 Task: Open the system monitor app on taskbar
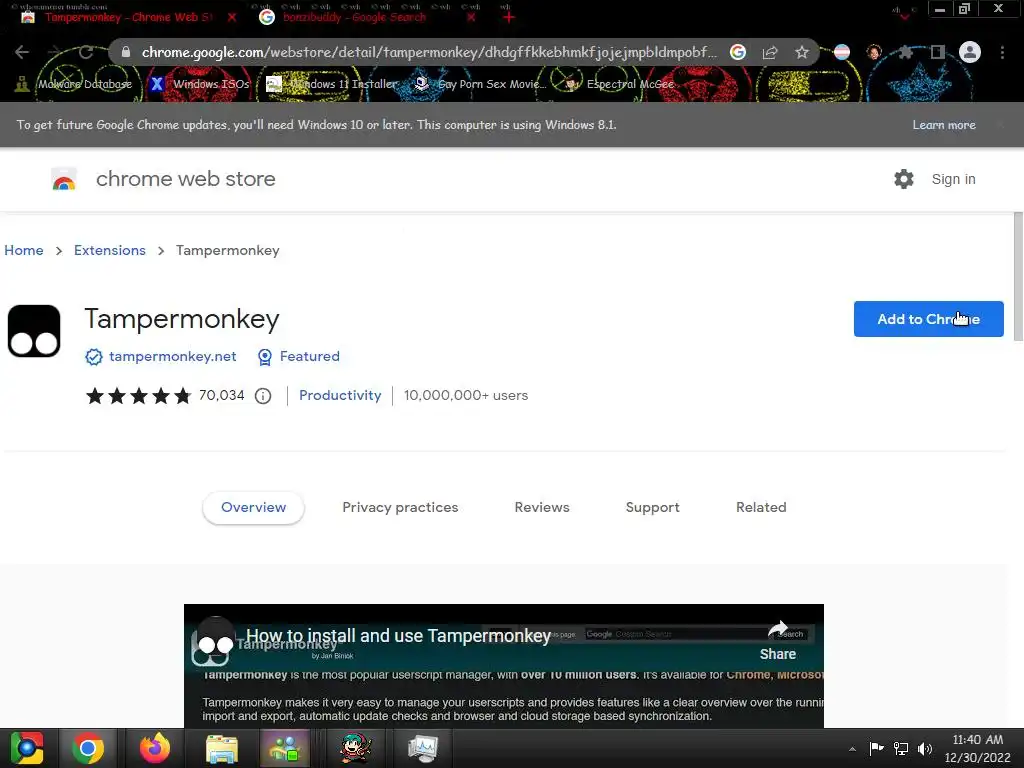pos(423,748)
